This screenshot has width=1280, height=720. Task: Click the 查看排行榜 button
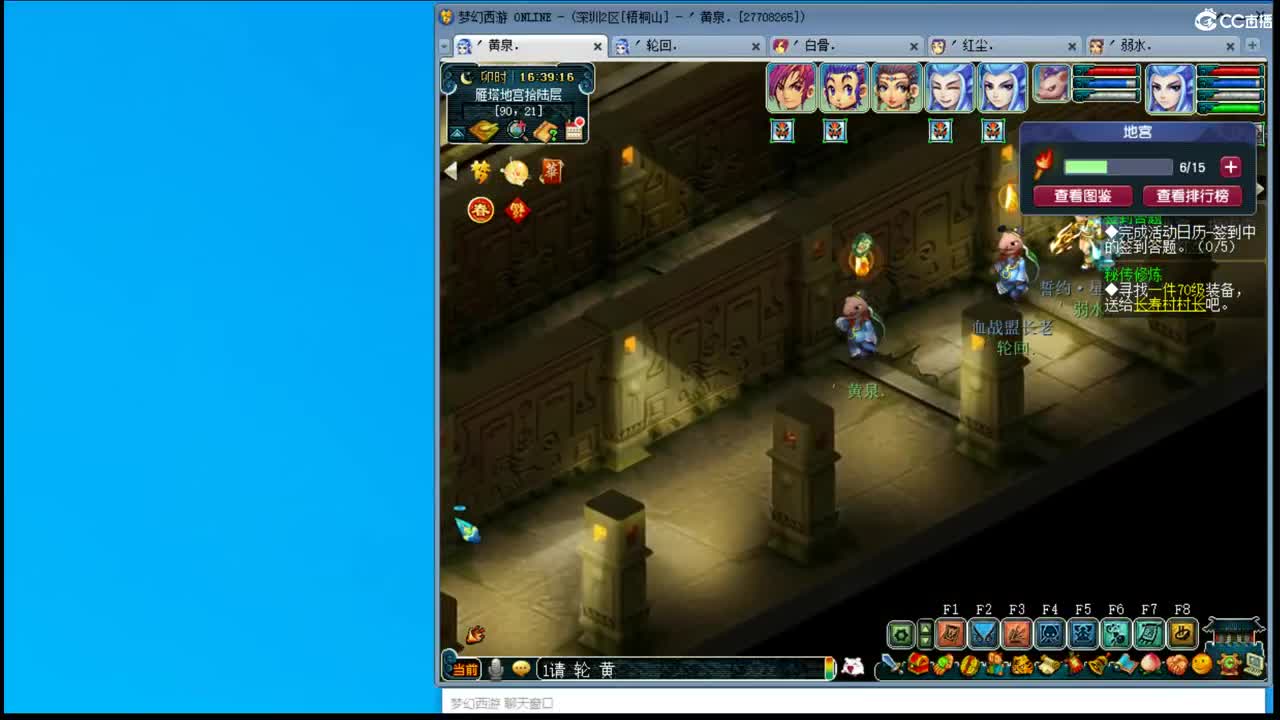[x=1192, y=196]
